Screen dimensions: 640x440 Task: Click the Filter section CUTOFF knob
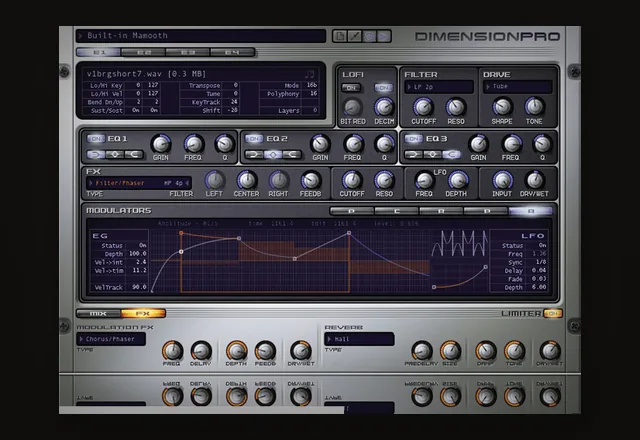(x=423, y=107)
